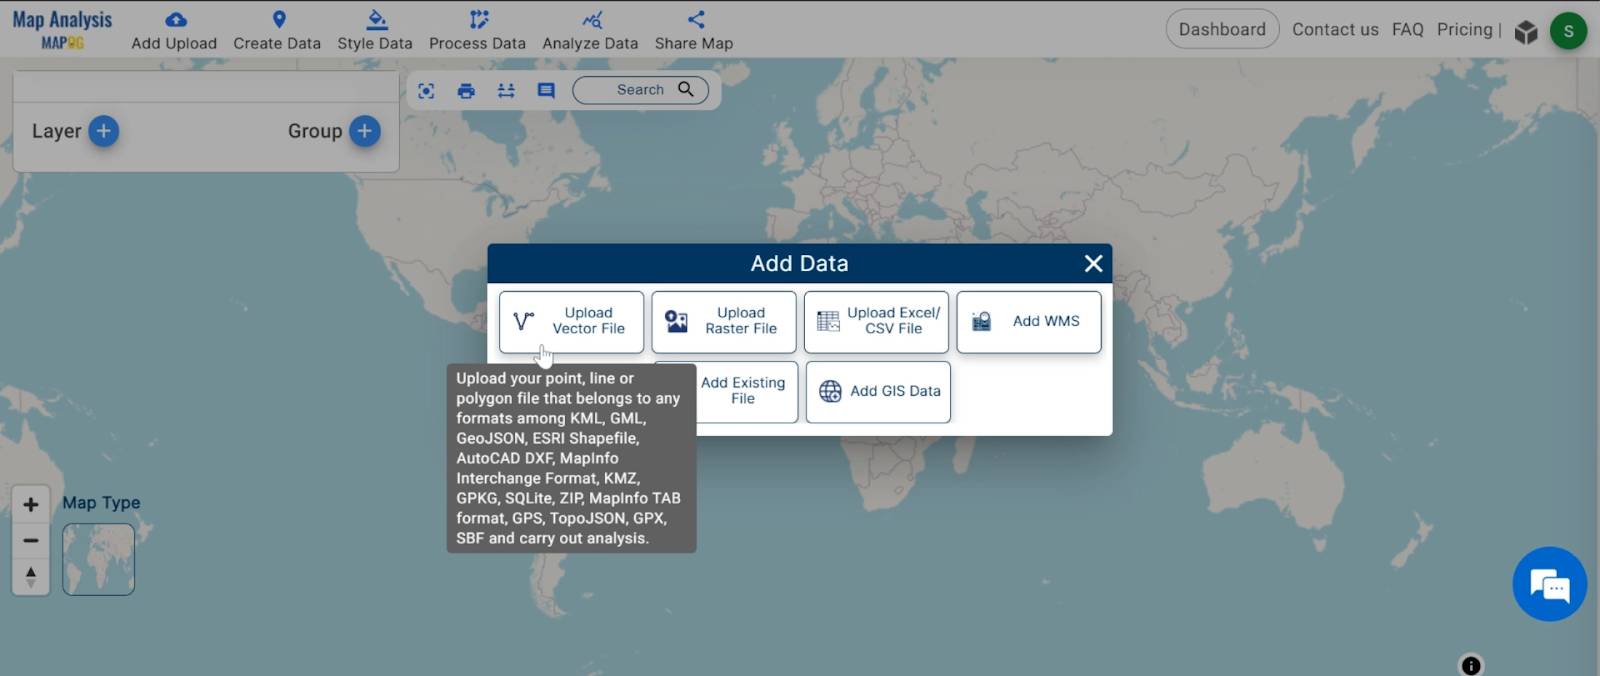The height and width of the screenshot is (676, 1600).
Task: Click the zoom-to-extent focus icon
Action: [426, 90]
